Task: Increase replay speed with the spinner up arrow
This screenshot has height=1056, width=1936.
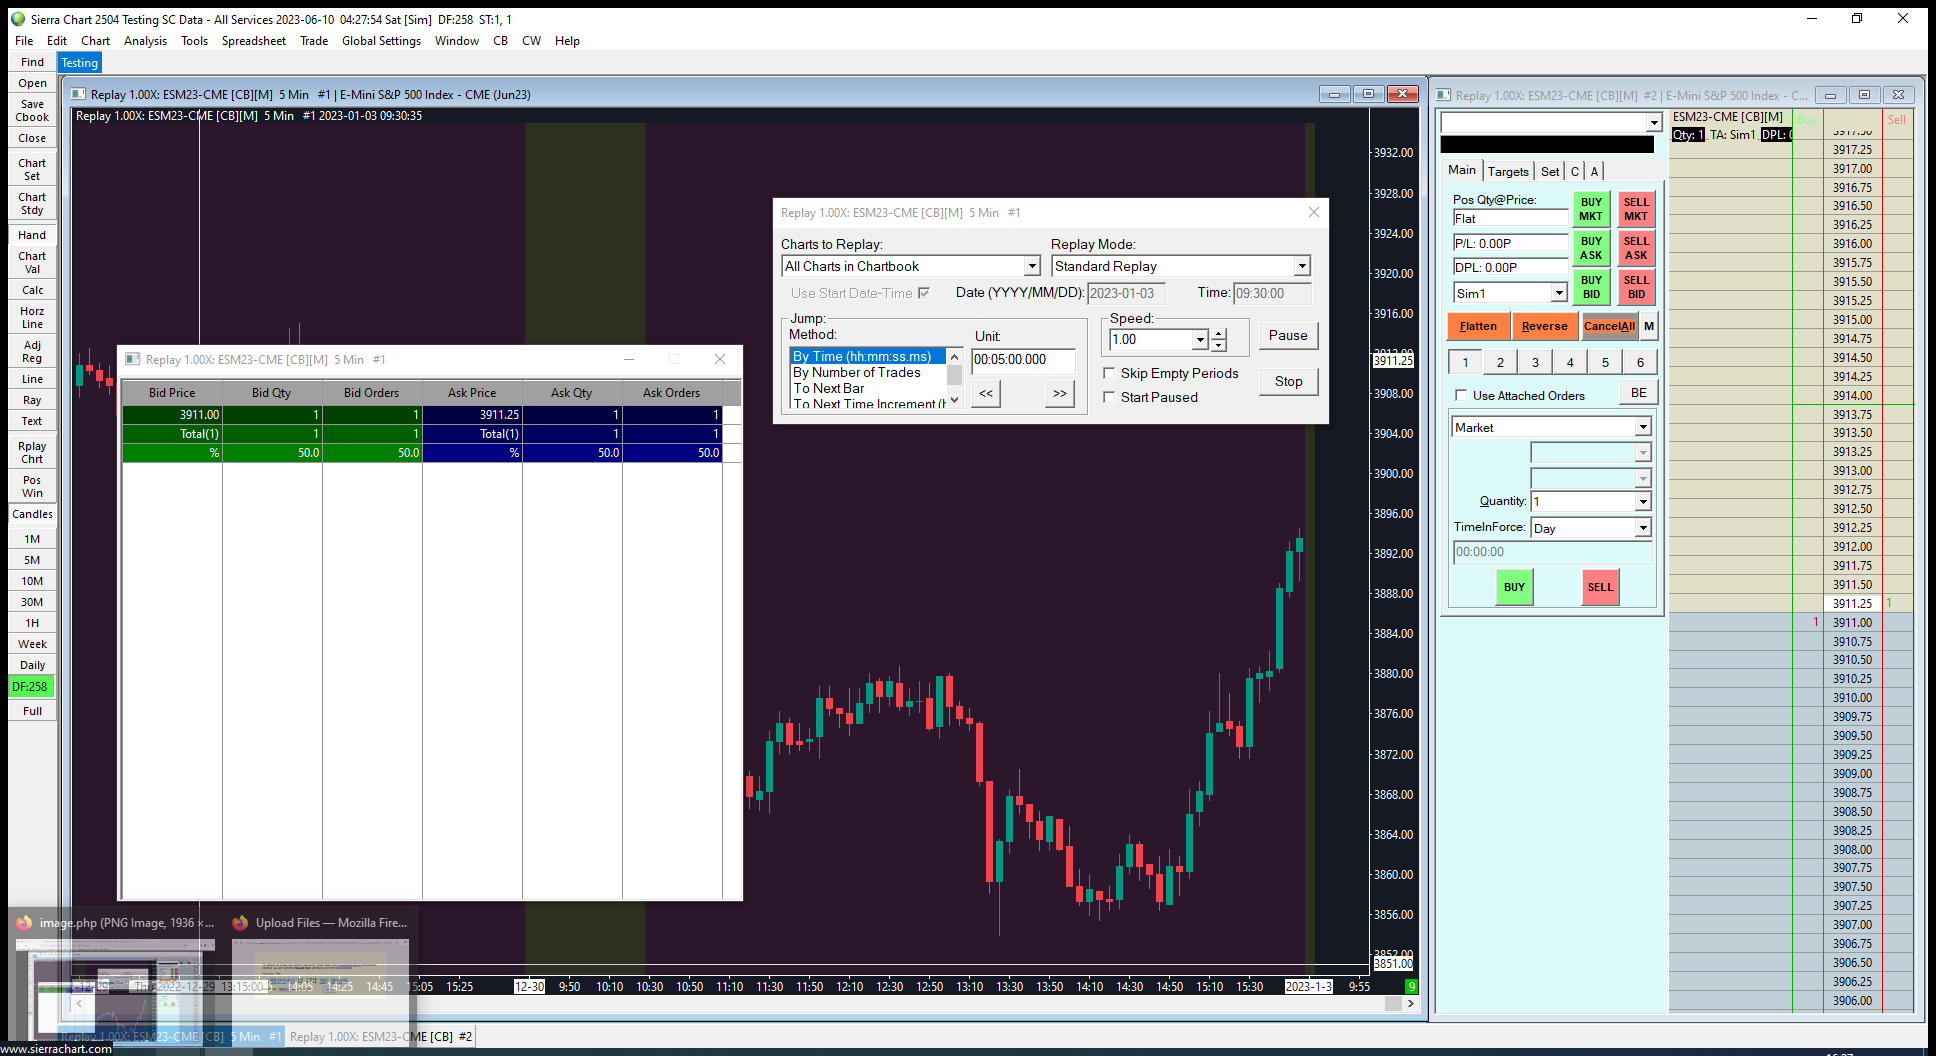Action: (1218, 334)
